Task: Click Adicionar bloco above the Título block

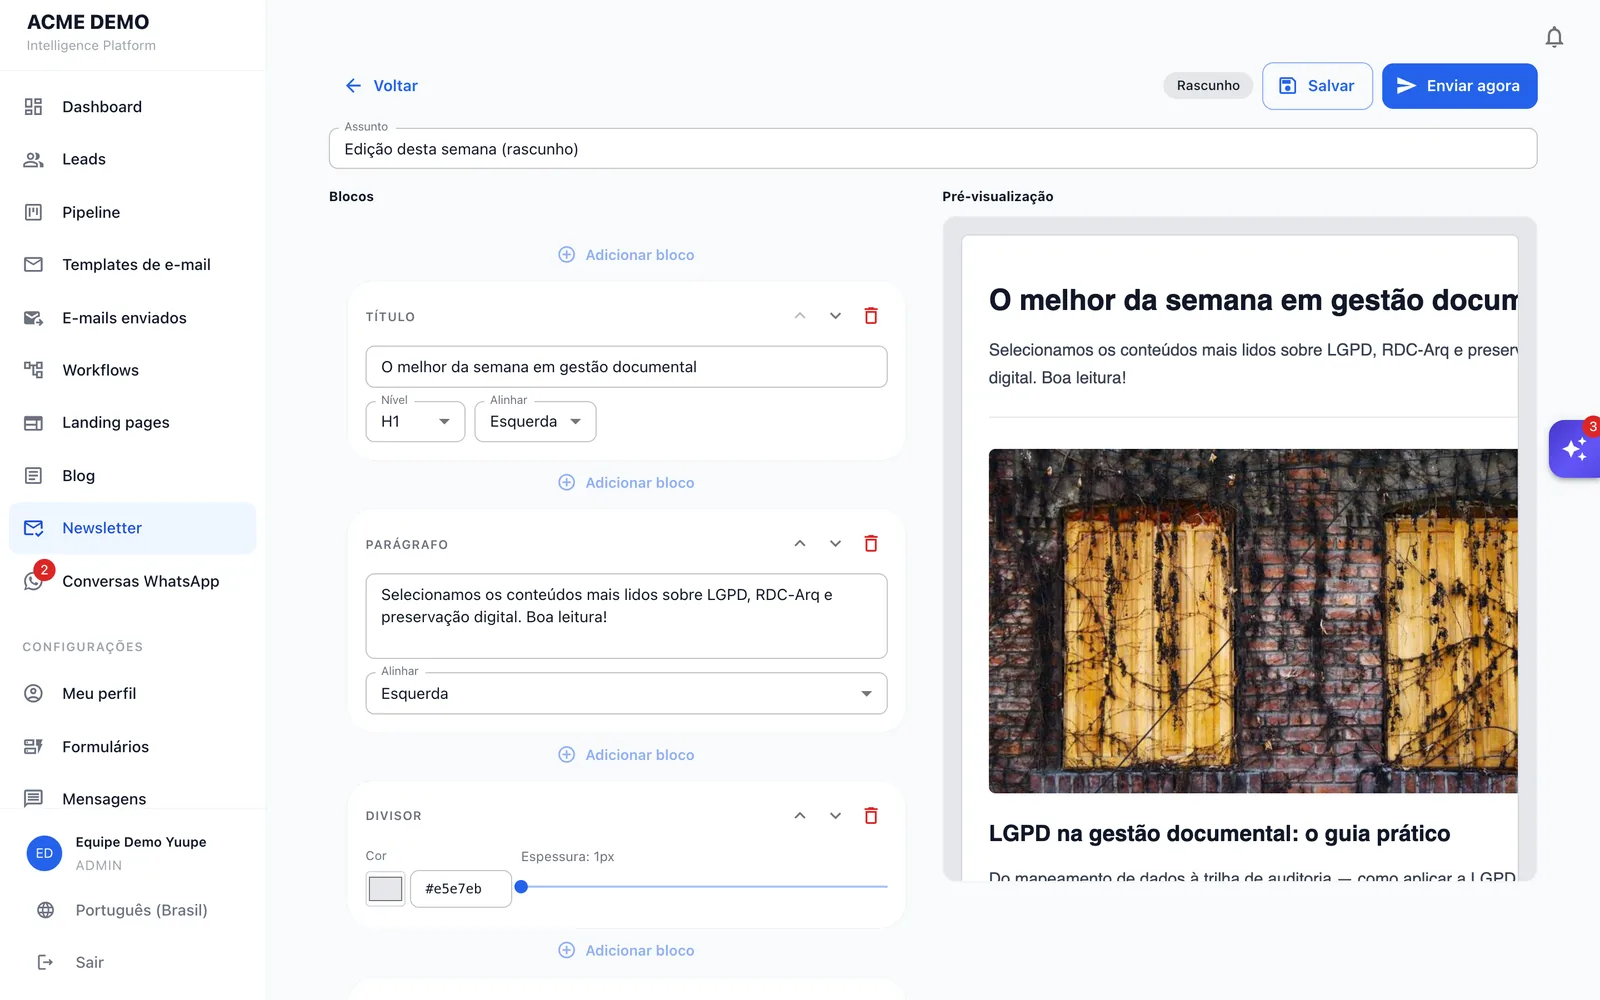Action: (x=626, y=255)
